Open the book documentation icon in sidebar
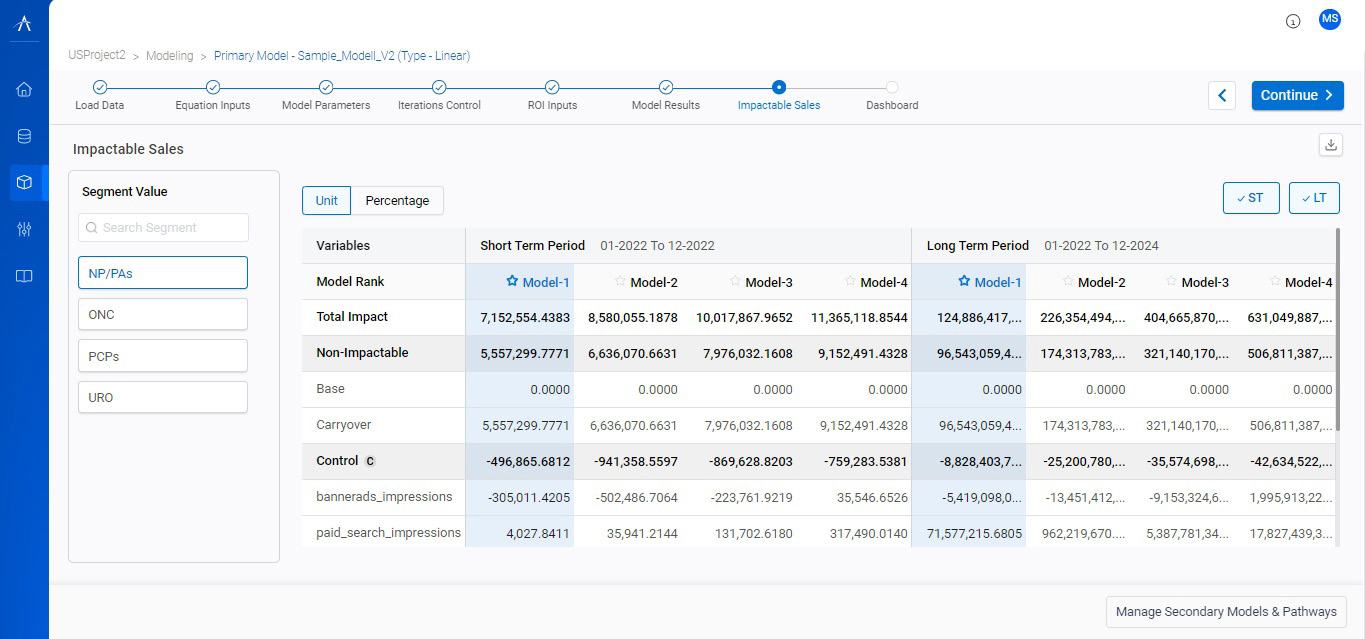 [x=24, y=276]
